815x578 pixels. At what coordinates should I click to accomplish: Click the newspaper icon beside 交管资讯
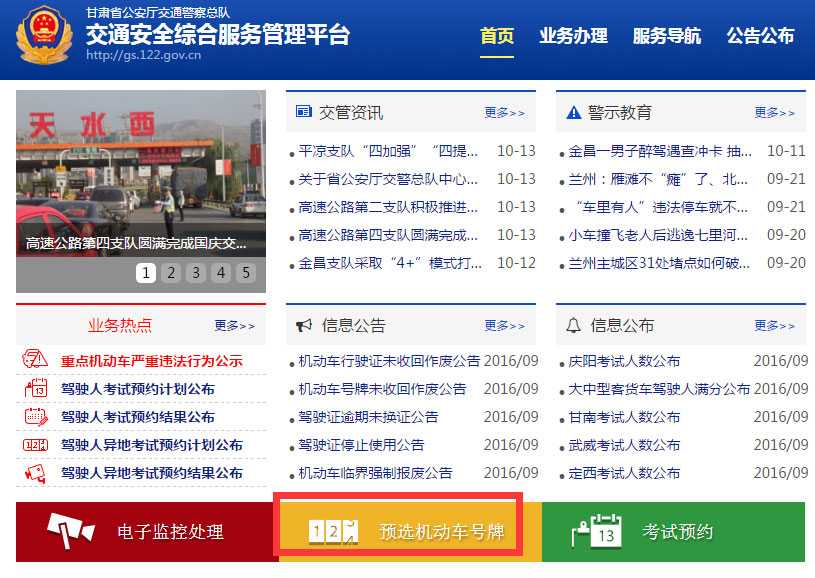304,112
